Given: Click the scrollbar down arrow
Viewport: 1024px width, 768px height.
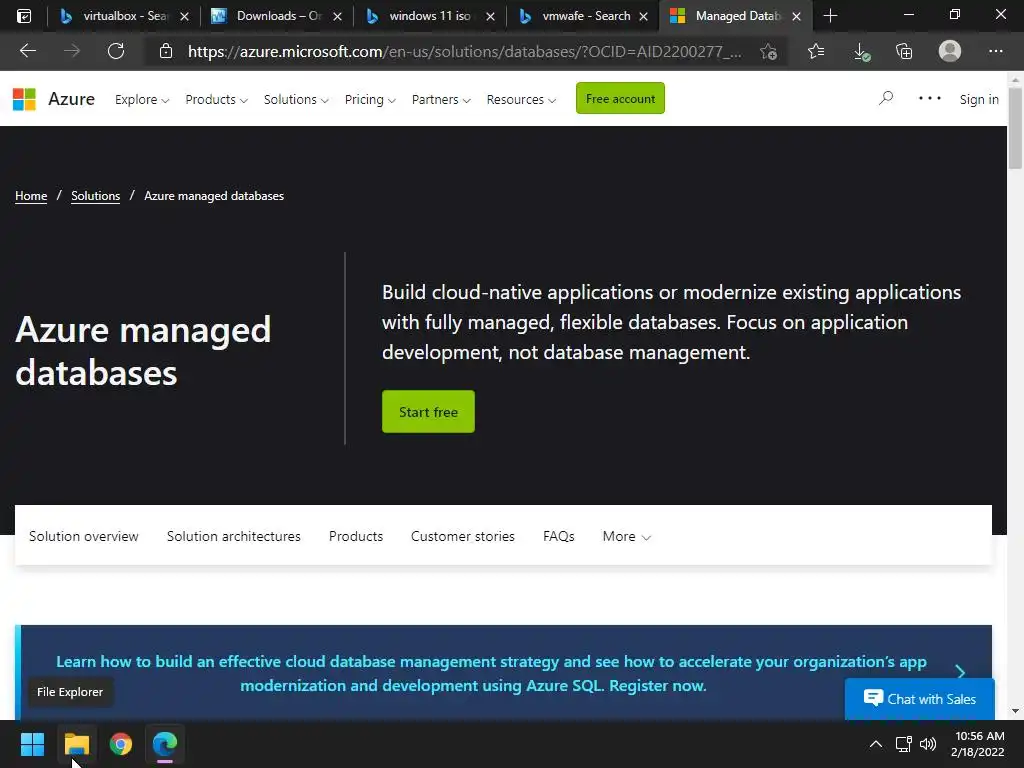Looking at the screenshot, I should click(x=1015, y=711).
